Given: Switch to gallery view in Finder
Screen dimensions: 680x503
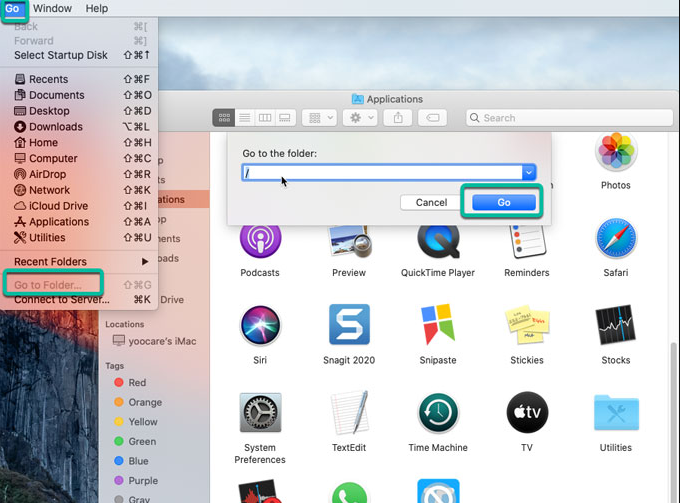Looking at the screenshot, I should click(x=285, y=118).
